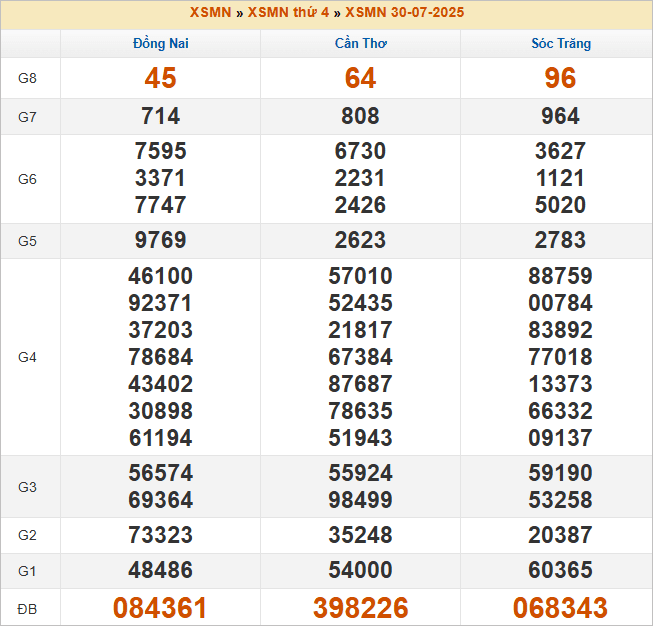Click G3 number 98499
The width and height of the screenshot is (653, 626).
tap(361, 500)
